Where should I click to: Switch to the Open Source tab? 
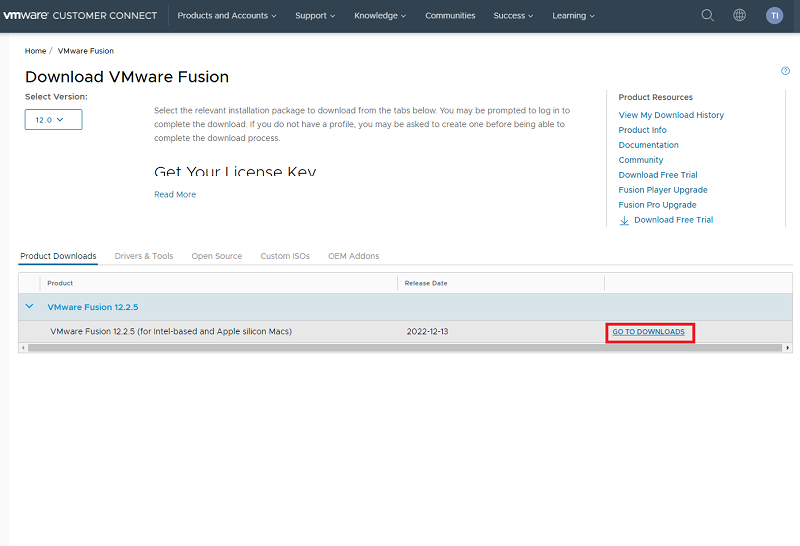(217, 256)
